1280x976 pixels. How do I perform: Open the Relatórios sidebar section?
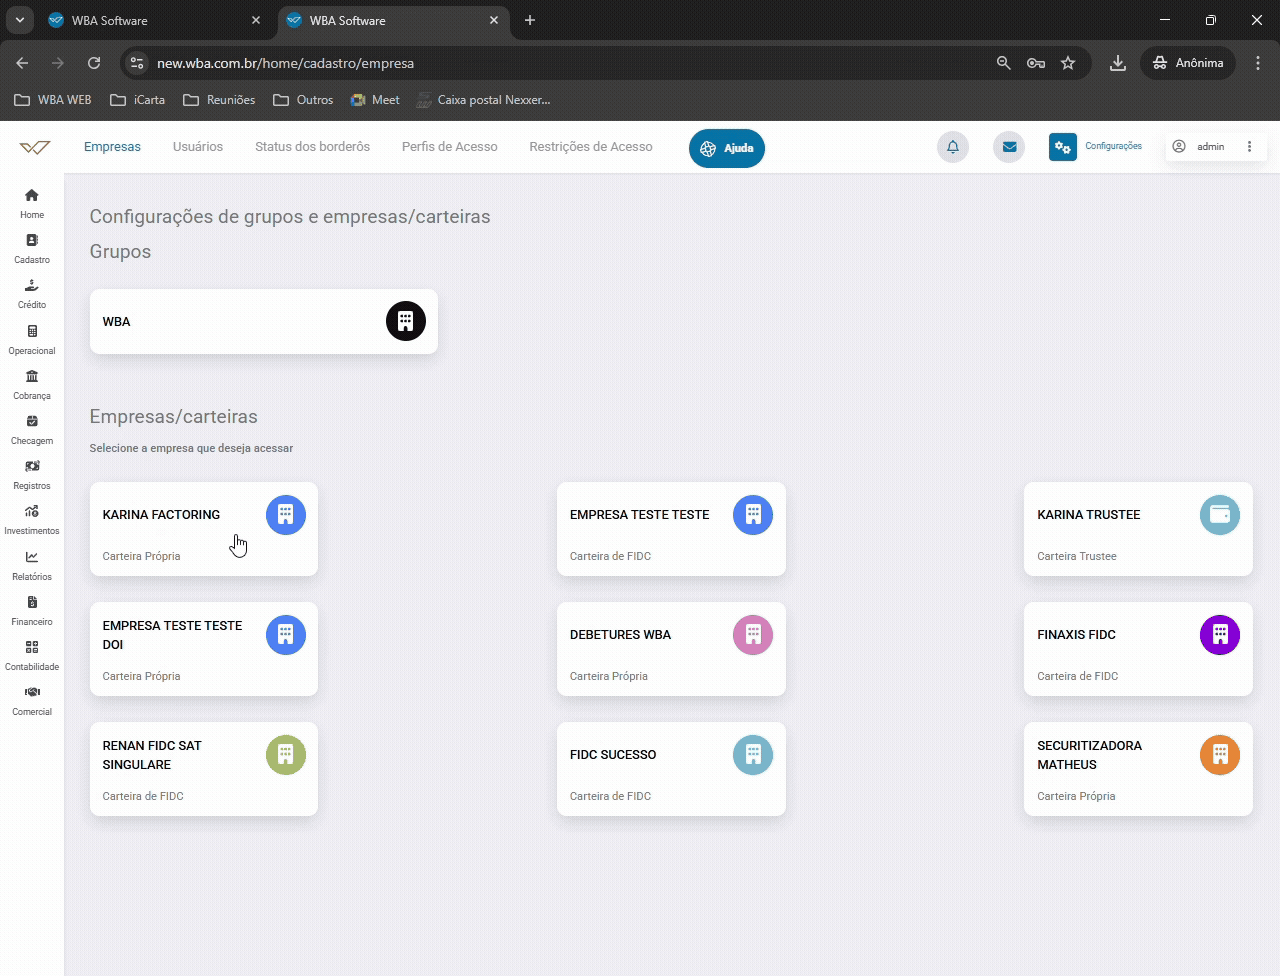pos(32,565)
